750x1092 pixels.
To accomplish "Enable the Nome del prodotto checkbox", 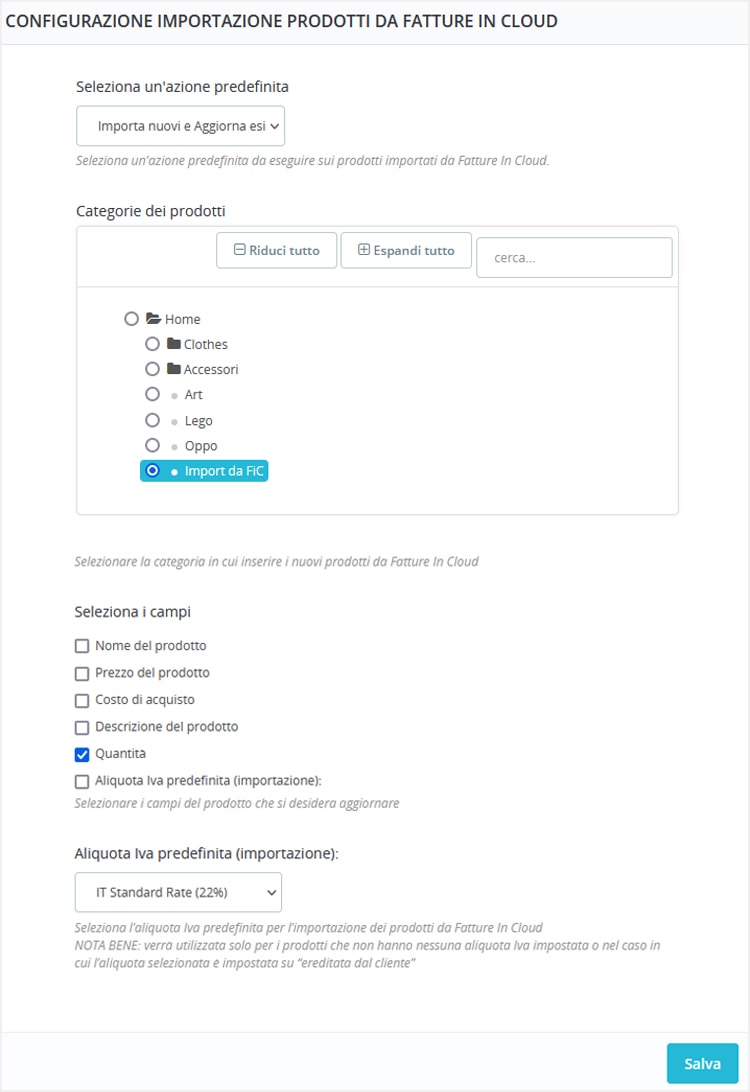I will 82,646.
